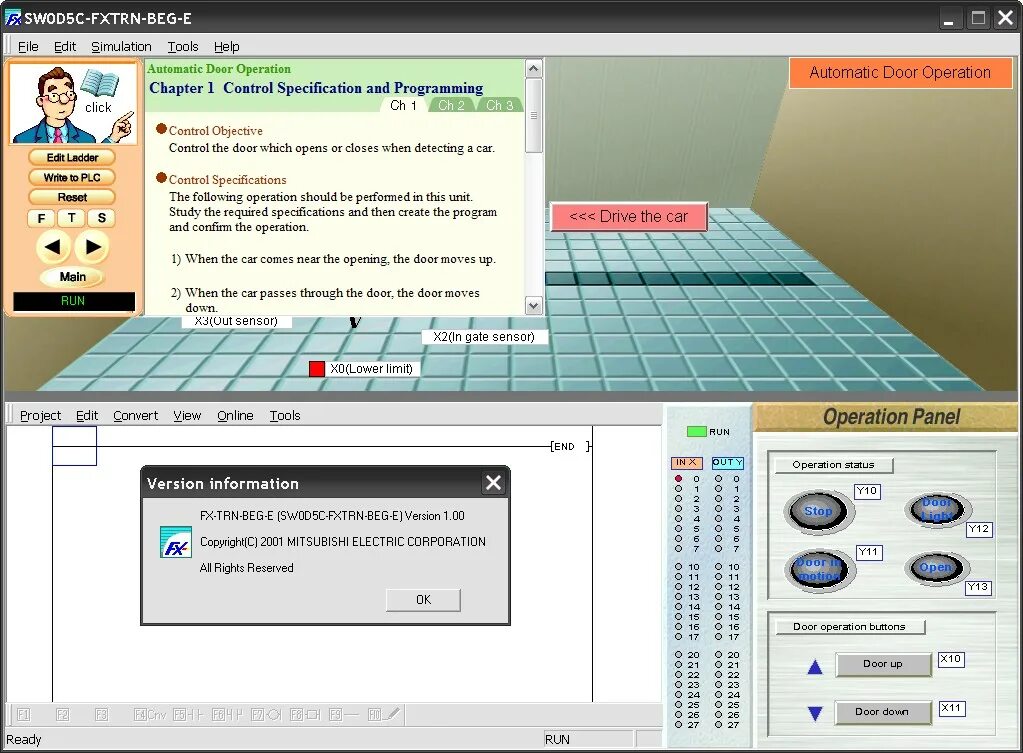The height and width of the screenshot is (753, 1023).
Task: Go to next page with right arrow
Action: (92, 247)
